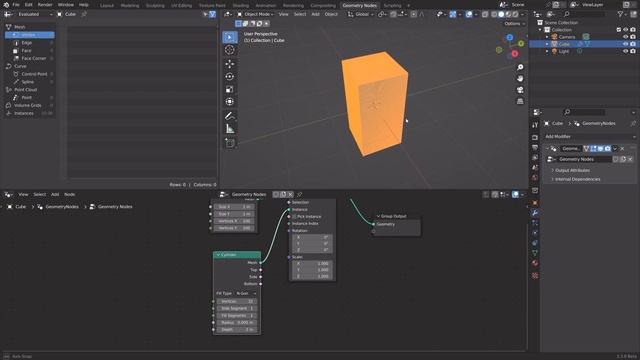
Task: Unlink the node group with X icon
Action: coord(291,195)
